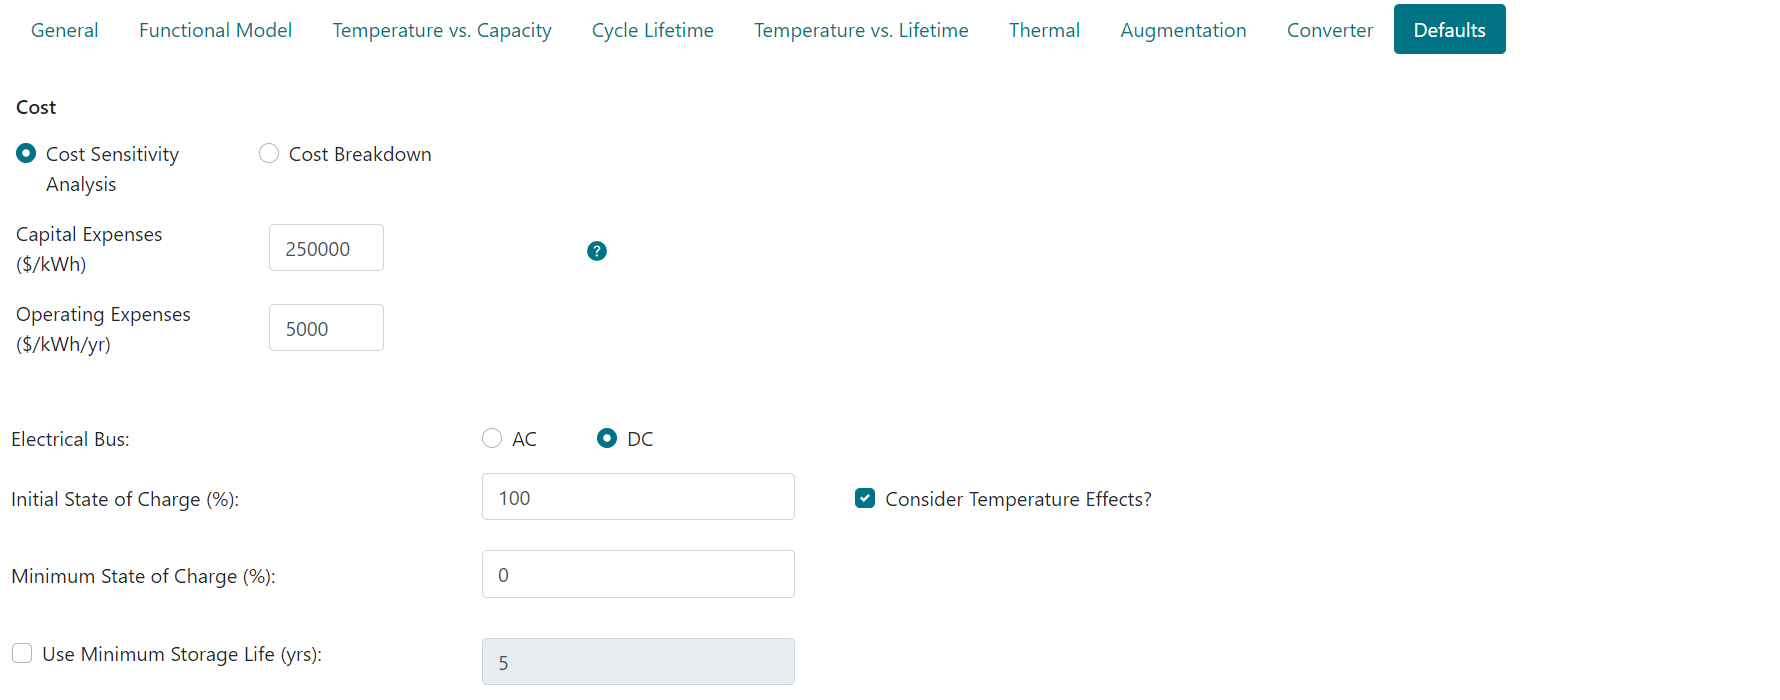This screenshot has height=700, width=1780.
Task: Go to the Cycle Lifetime tab
Action: coord(653,30)
